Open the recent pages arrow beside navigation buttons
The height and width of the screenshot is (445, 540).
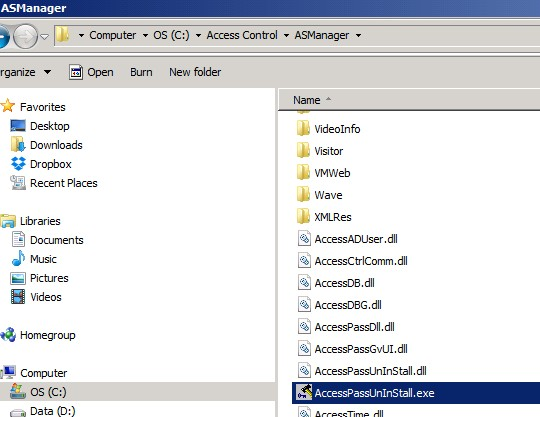[44, 36]
